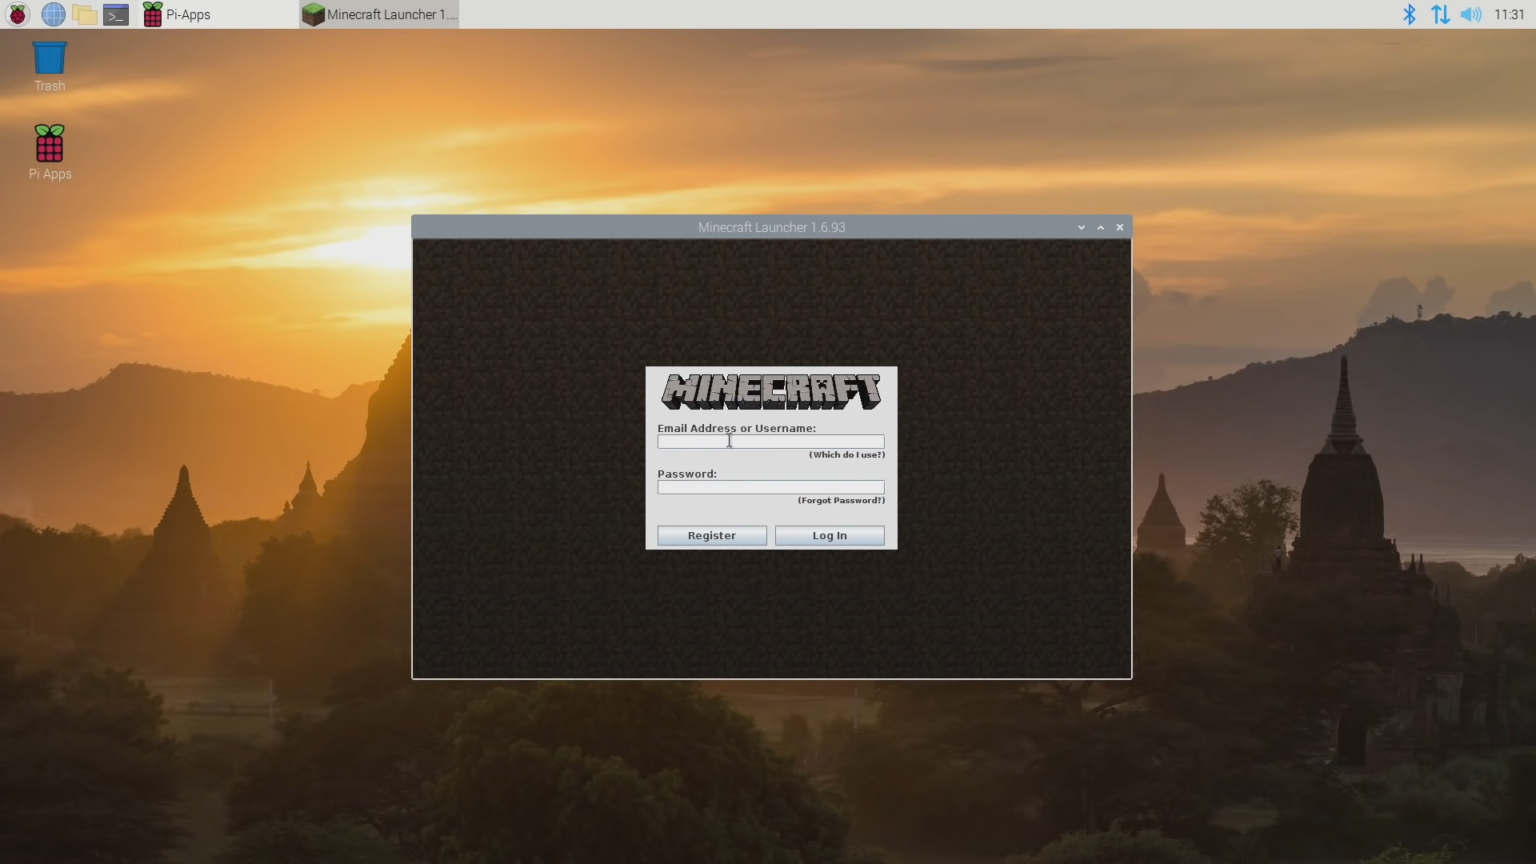Select the Pi-Apps entry in the taskbar
The width and height of the screenshot is (1536, 864).
(x=180, y=14)
